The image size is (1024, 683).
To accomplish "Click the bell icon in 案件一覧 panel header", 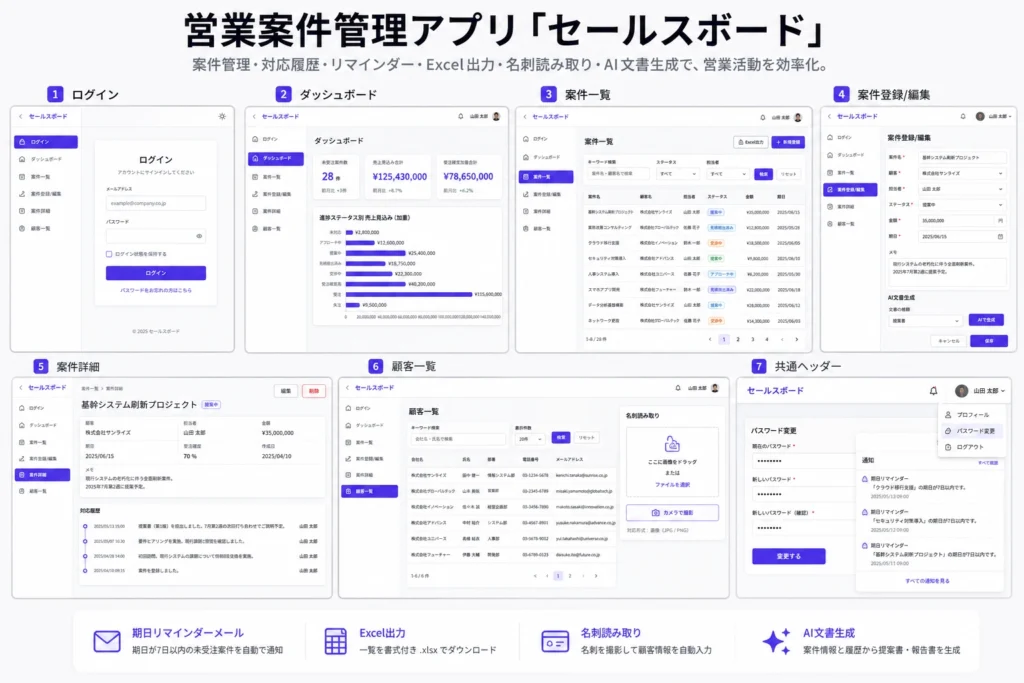I will tap(762, 118).
